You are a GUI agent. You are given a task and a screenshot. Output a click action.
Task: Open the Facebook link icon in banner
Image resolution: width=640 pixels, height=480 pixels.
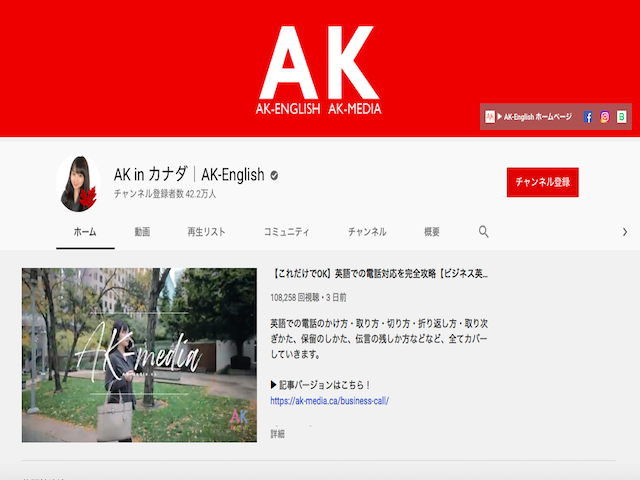(x=588, y=117)
